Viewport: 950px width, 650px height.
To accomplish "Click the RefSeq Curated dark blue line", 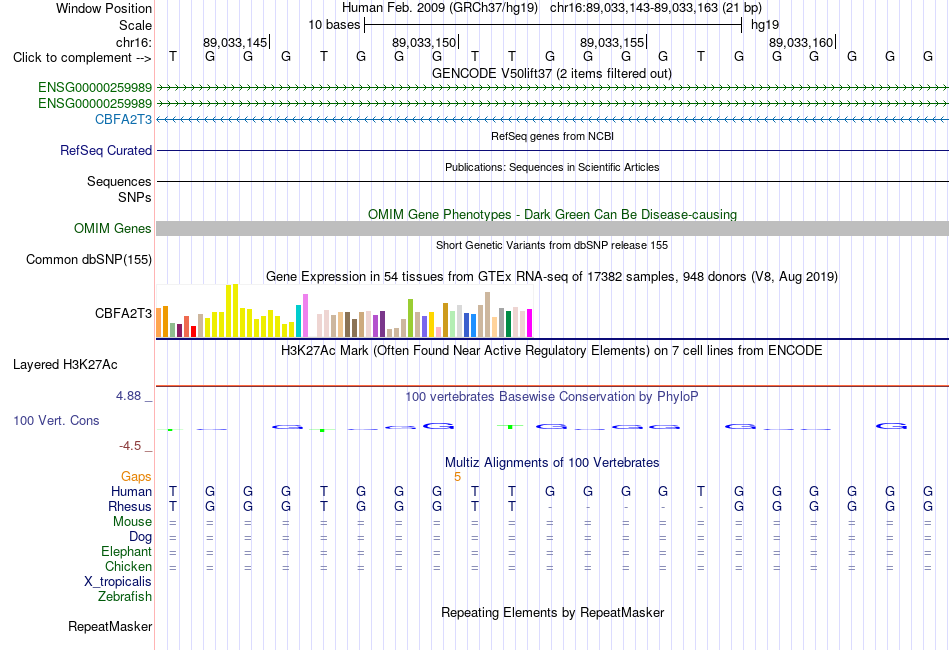I will pos(552,150).
